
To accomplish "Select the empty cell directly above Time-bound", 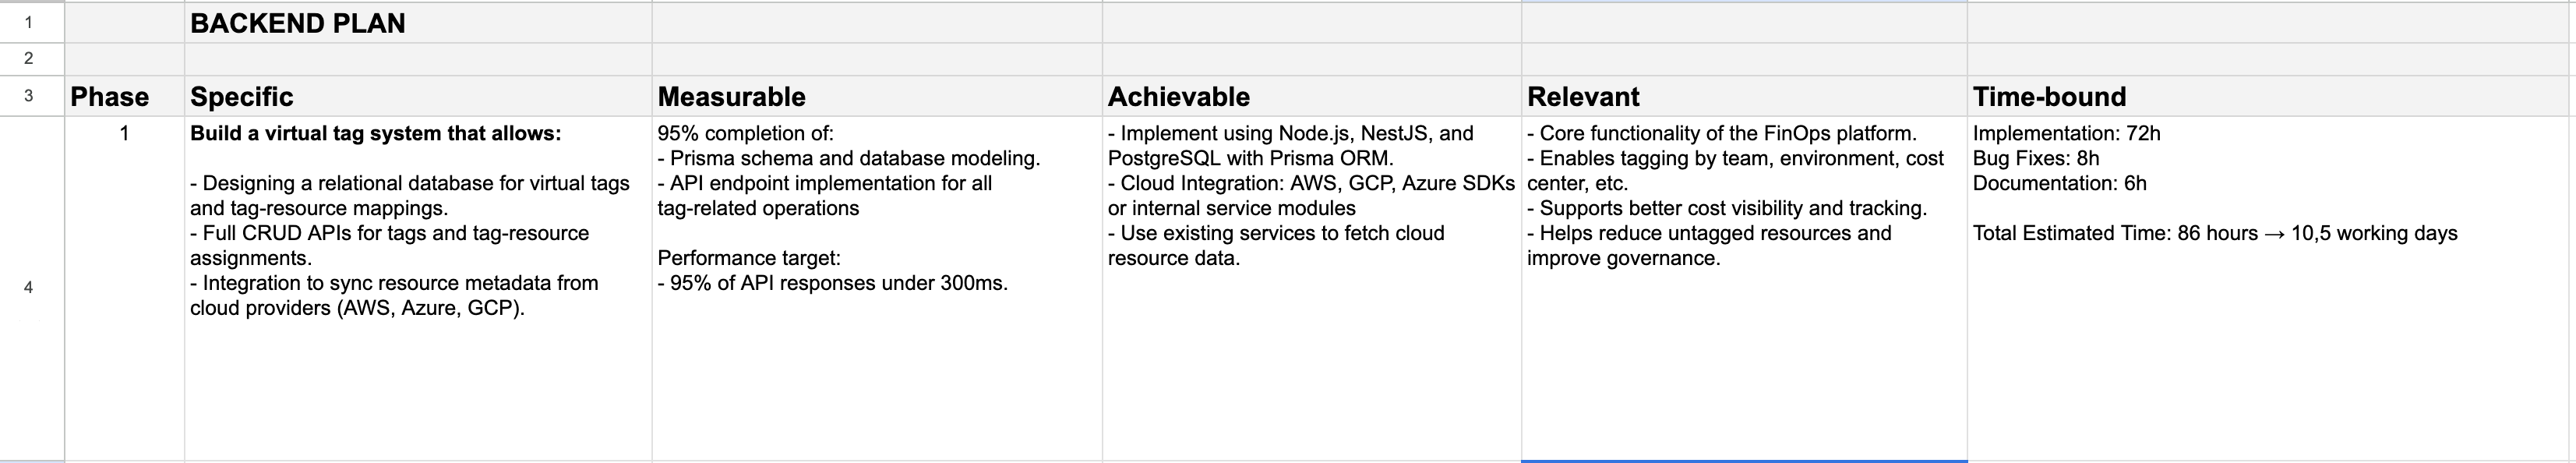I will (2270, 59).
